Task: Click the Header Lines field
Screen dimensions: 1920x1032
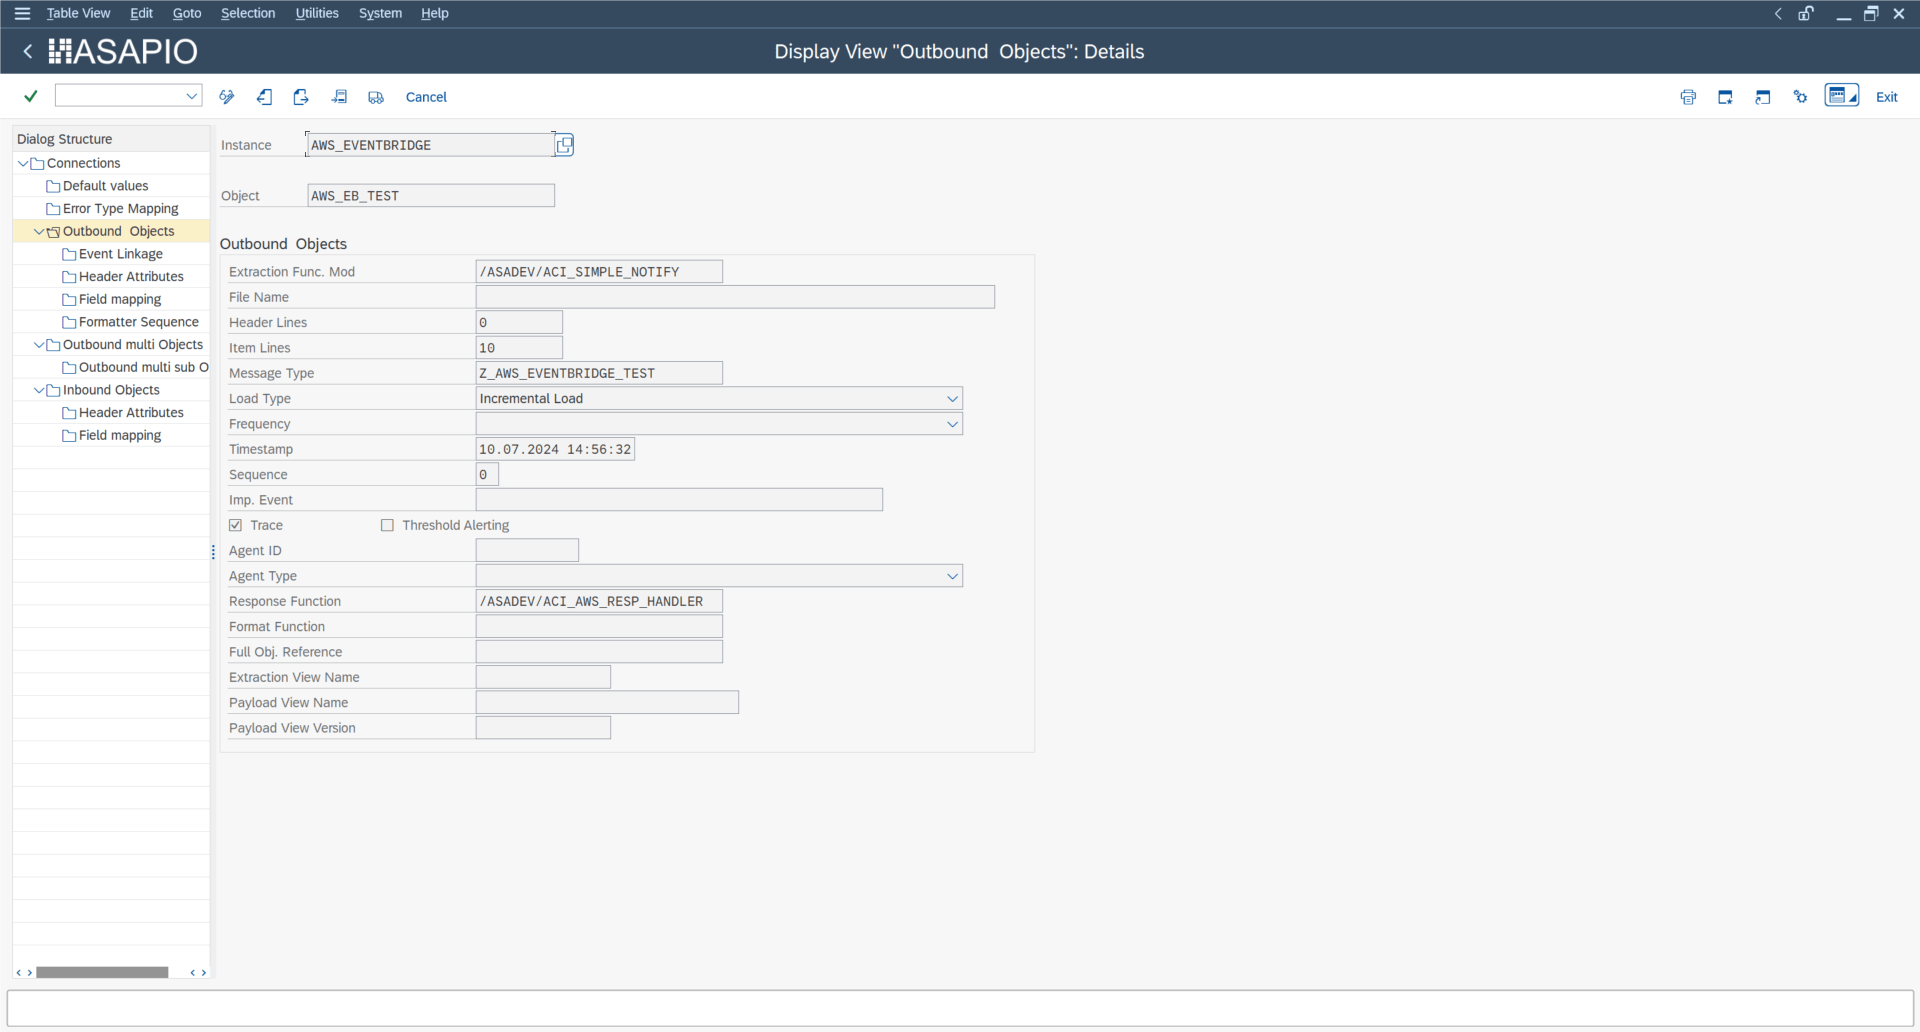Action: click(x=519, y=322)
